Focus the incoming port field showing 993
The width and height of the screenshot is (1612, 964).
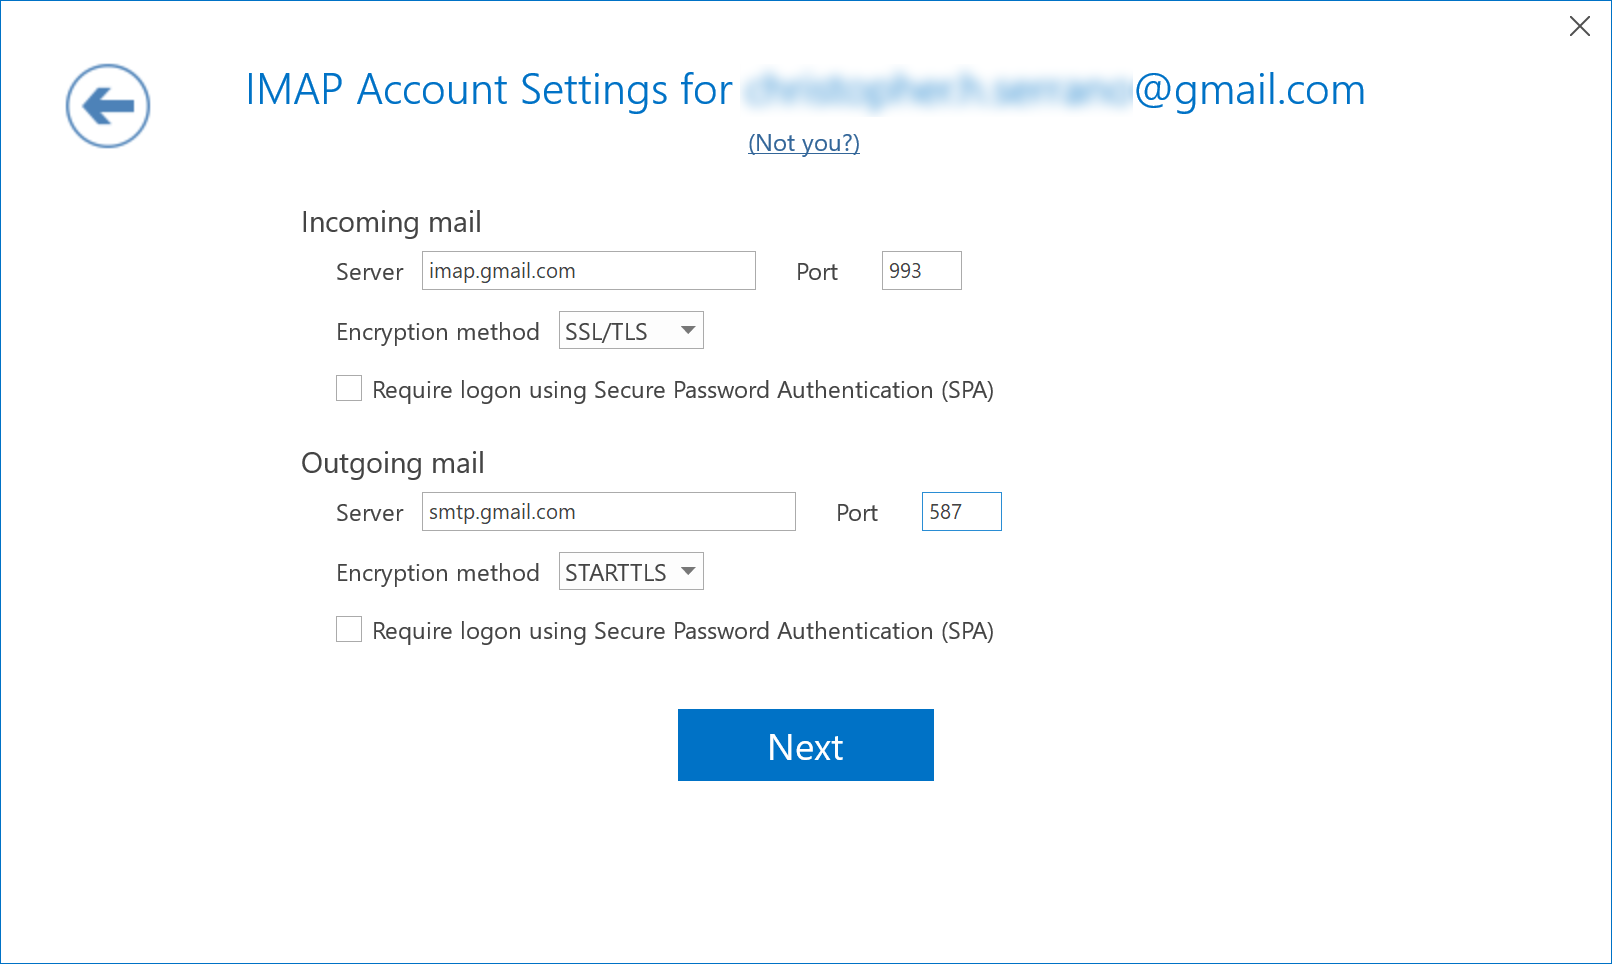tap(922, 271)
